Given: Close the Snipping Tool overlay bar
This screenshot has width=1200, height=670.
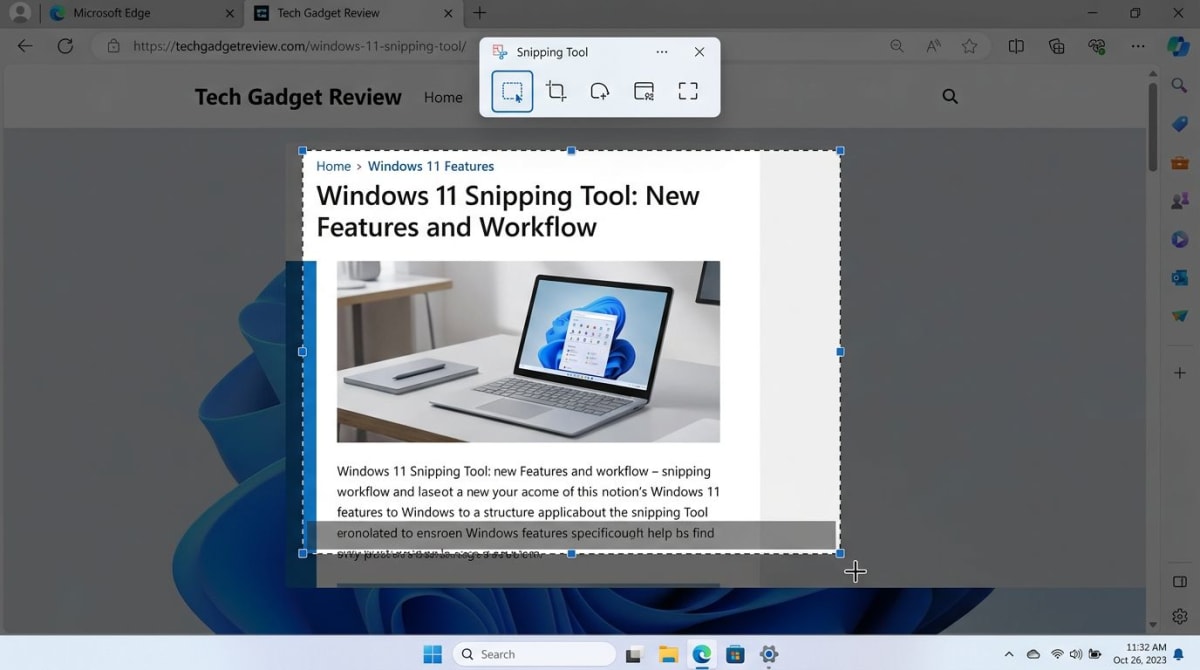Looking at the screenshot, I should [x=699, y=52].
